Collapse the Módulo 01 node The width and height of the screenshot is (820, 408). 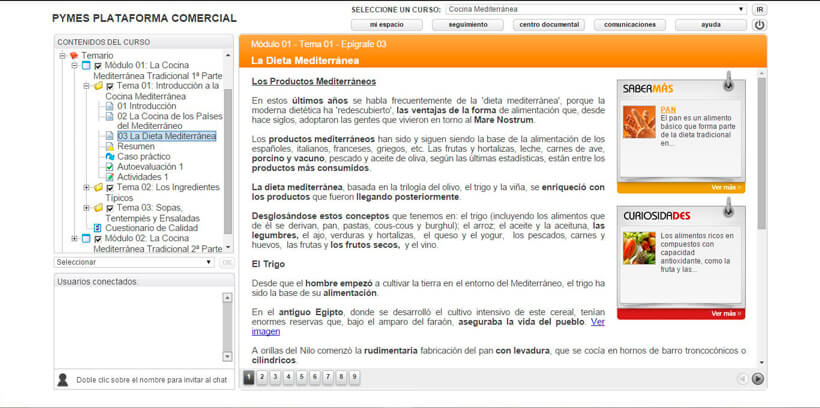(x=74, y=66)
